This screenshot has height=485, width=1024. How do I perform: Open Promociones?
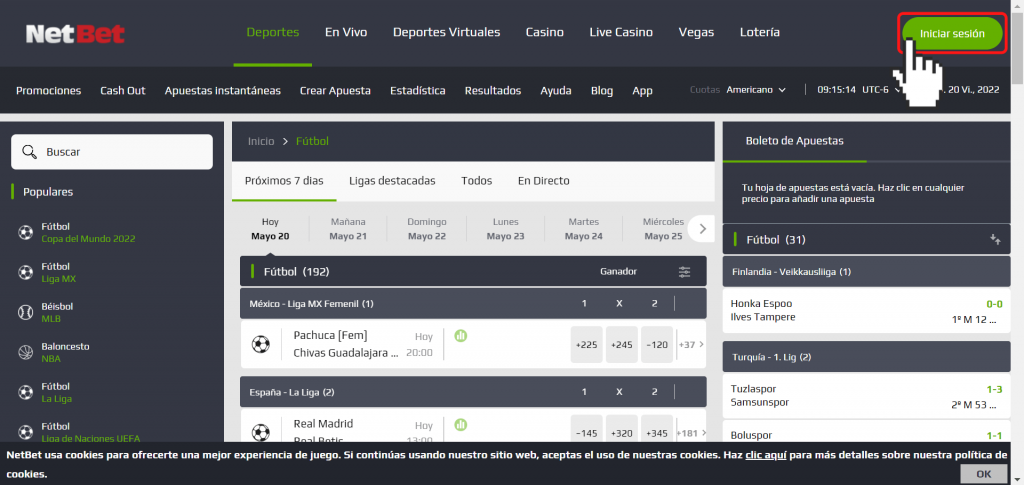tap(48, 91)
